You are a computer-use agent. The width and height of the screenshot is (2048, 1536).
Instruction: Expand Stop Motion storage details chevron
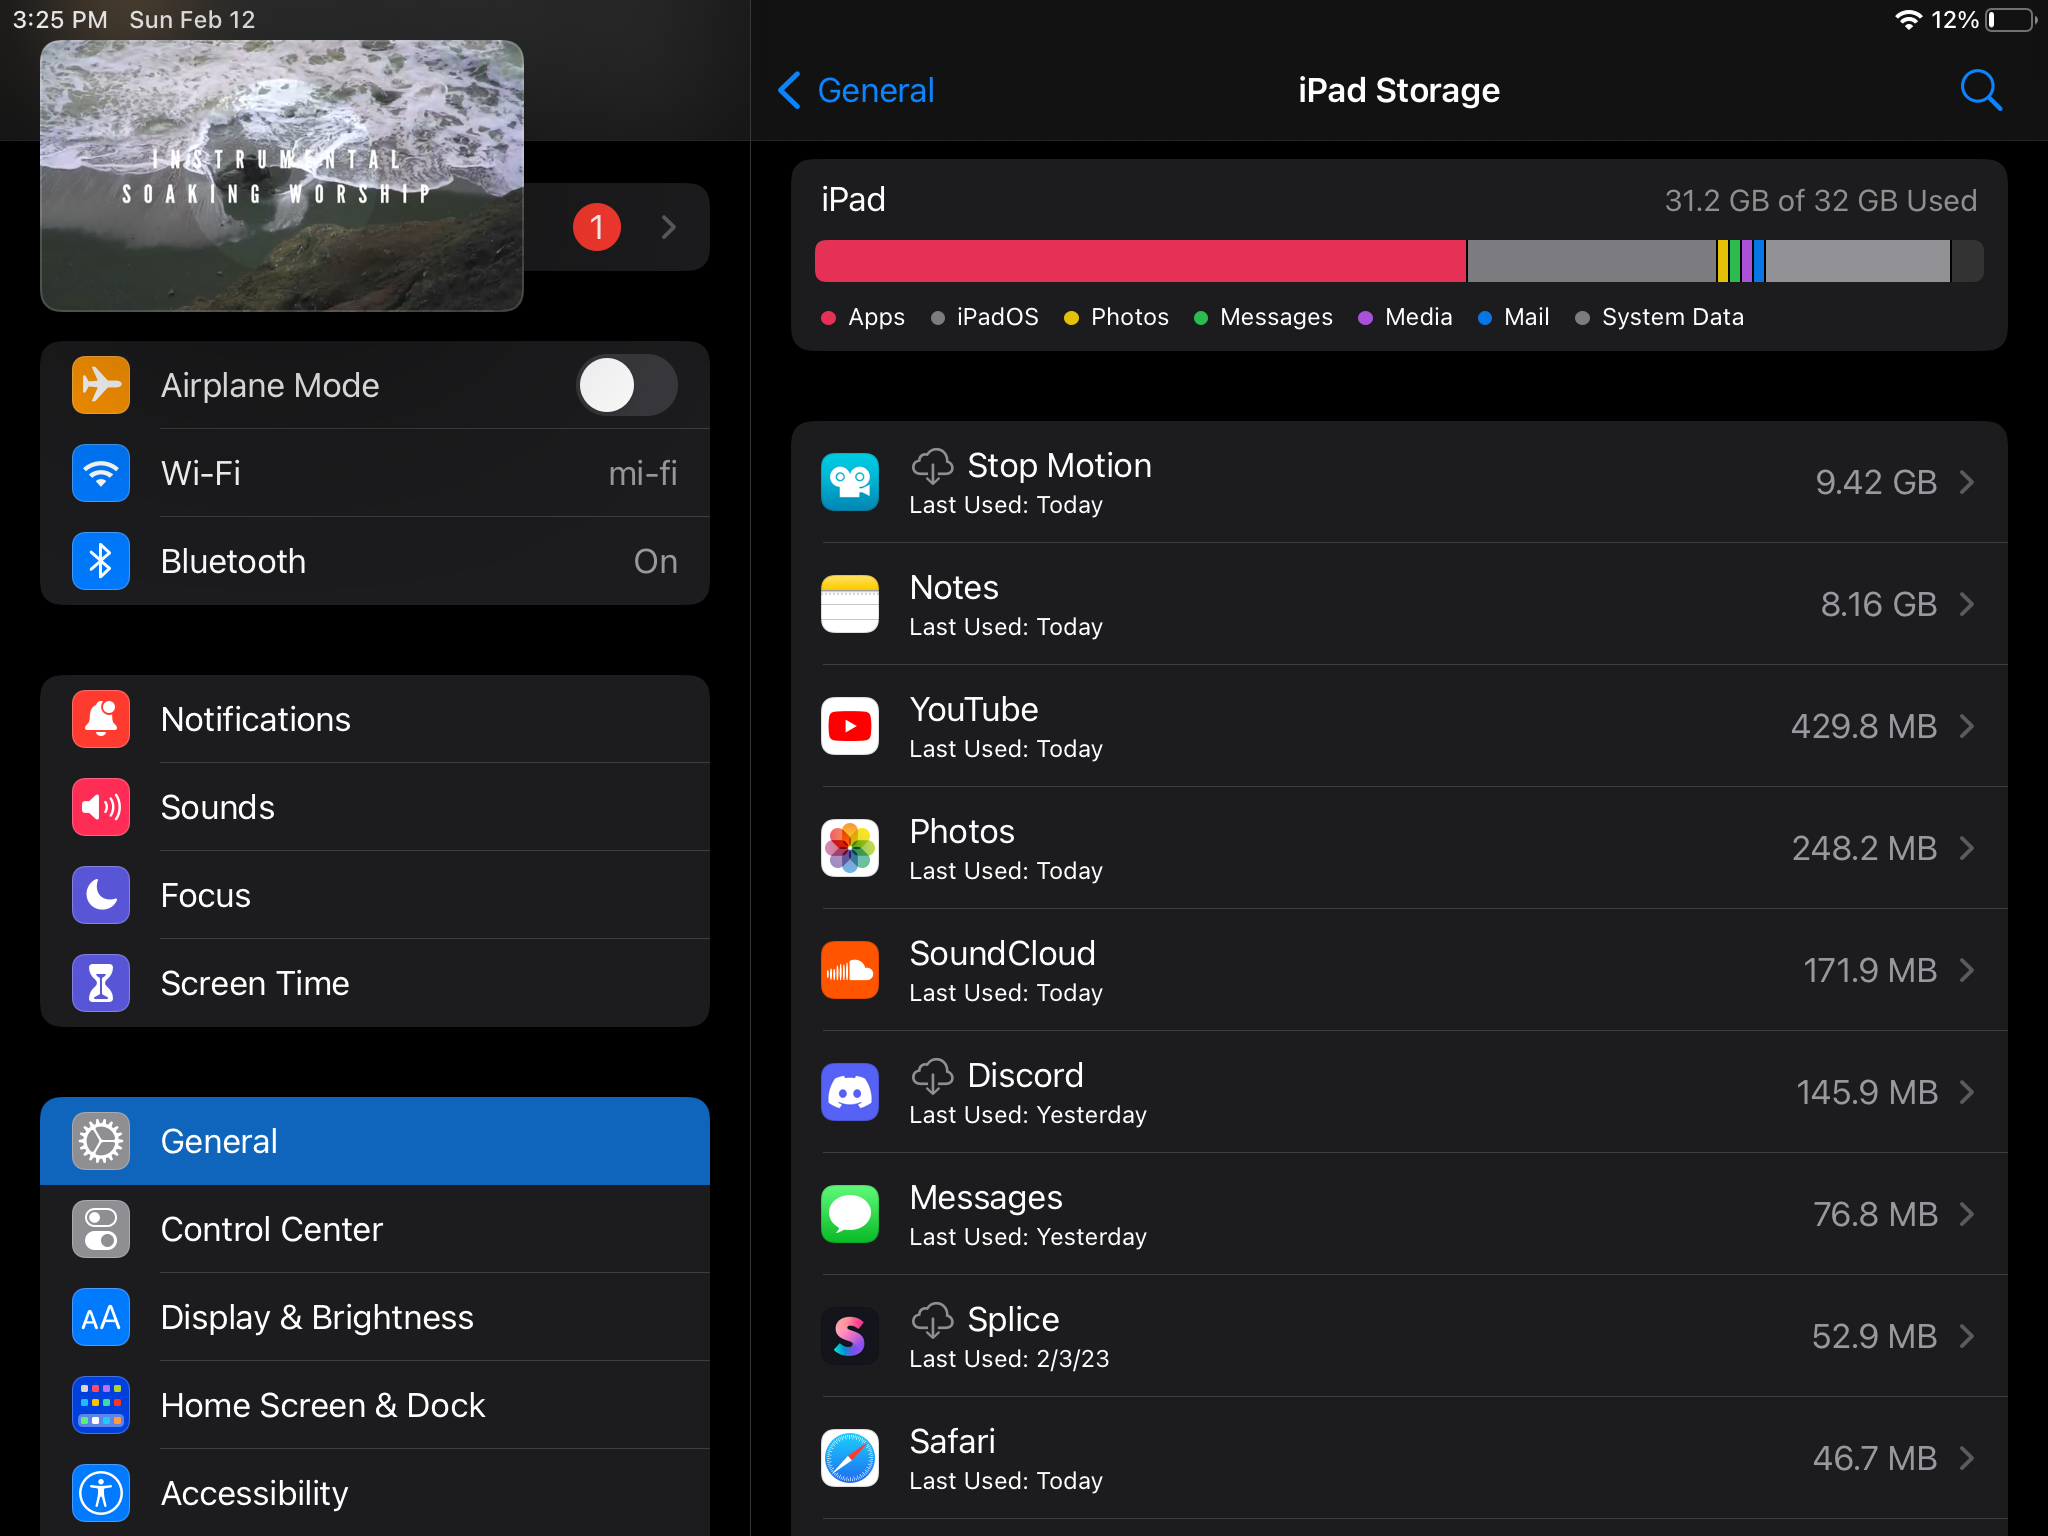coord(1967,482)
